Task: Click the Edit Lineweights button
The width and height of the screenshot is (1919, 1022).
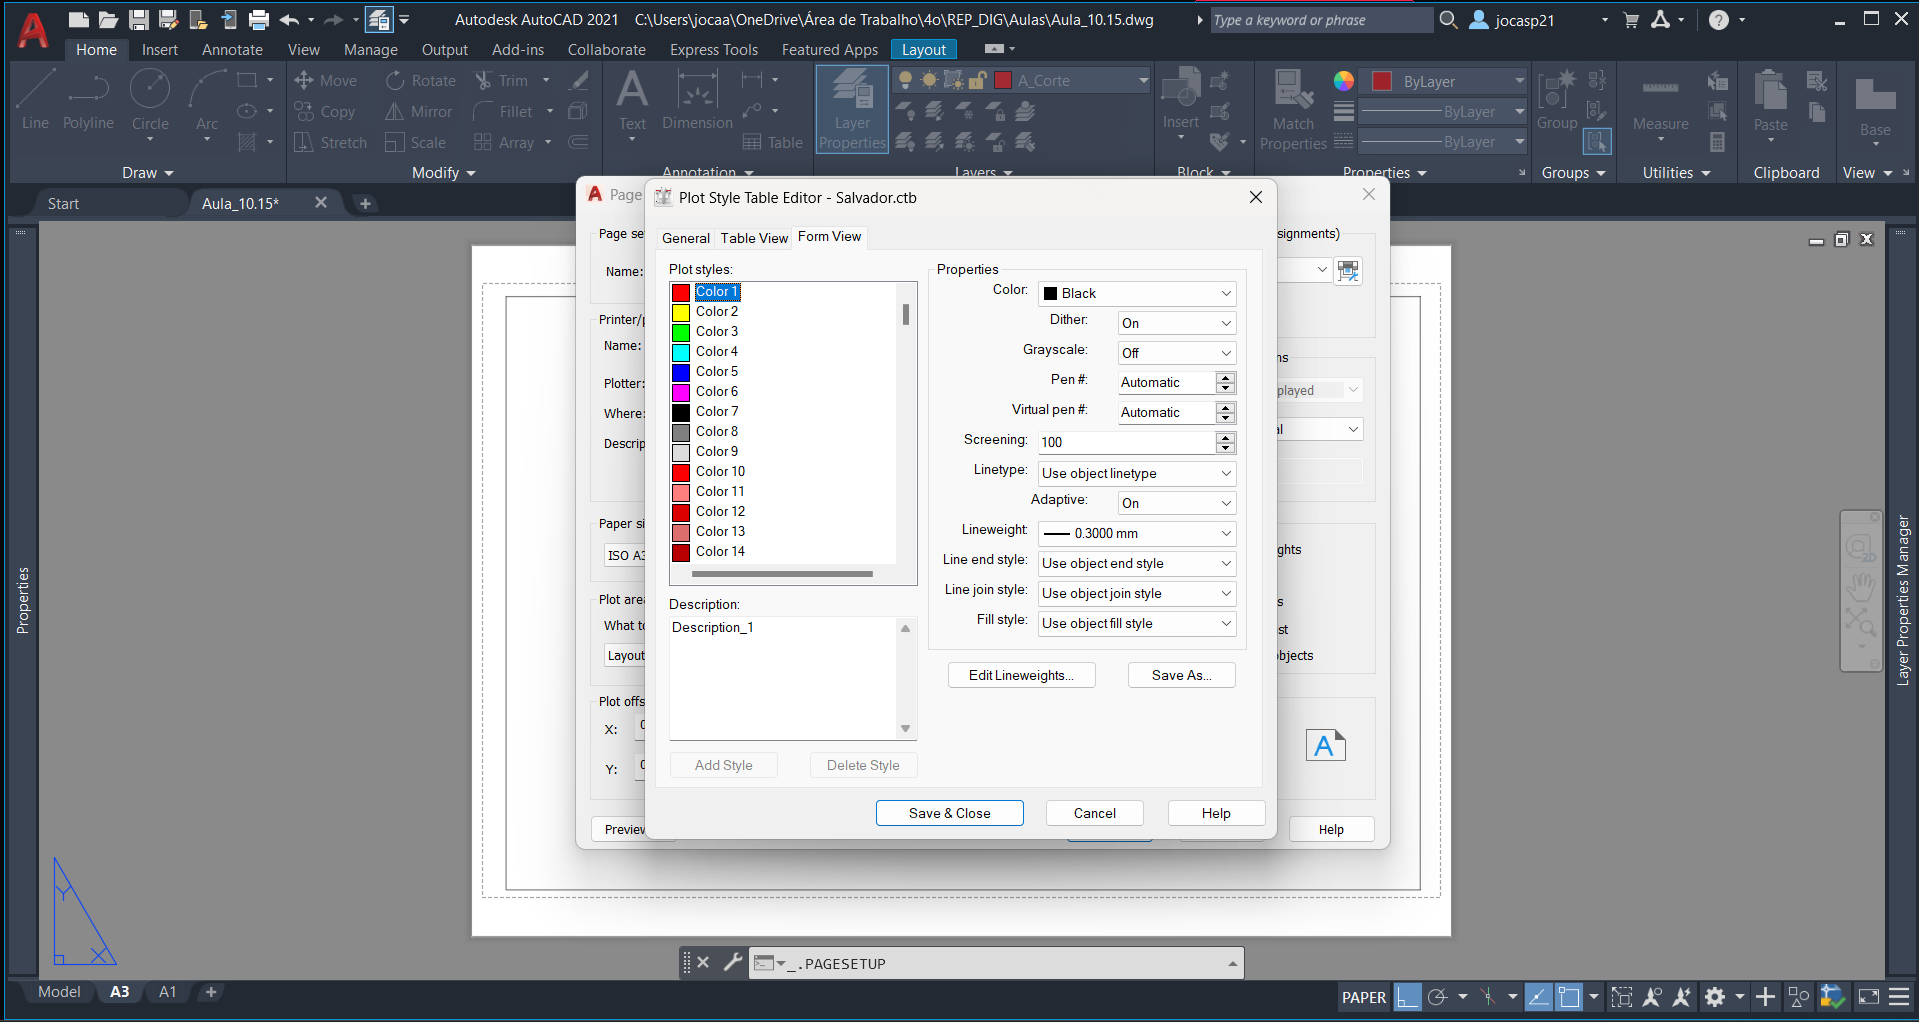Action: coord(1022,675)
